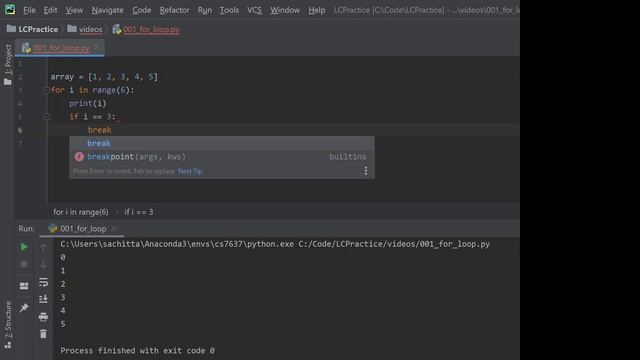Open the Structure tool window sidebar

tap(8, 325)
